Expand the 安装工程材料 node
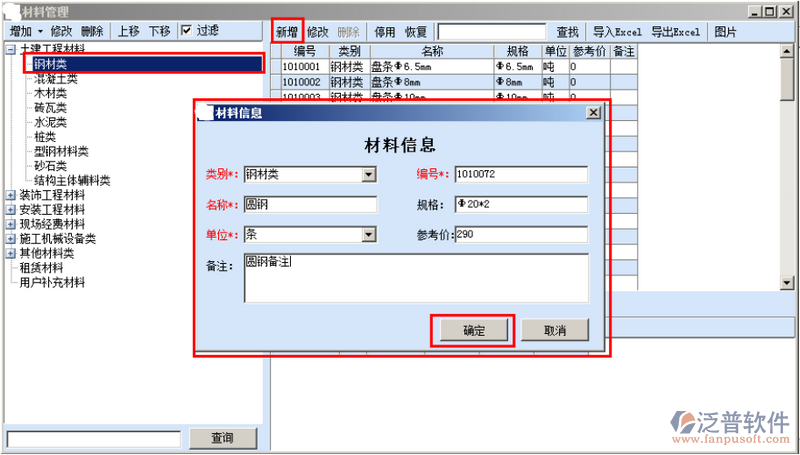Screen dimensions: 800x455 tap(11, 210)
